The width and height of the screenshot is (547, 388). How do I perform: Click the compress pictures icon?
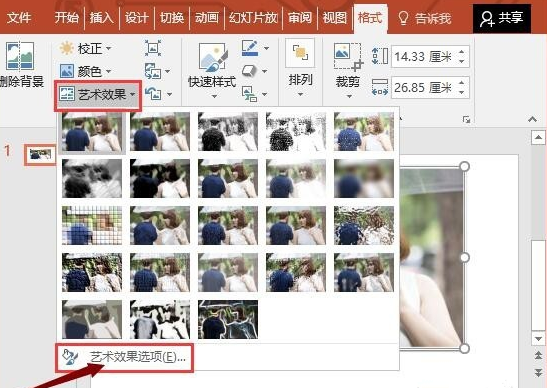click(153, 48)
